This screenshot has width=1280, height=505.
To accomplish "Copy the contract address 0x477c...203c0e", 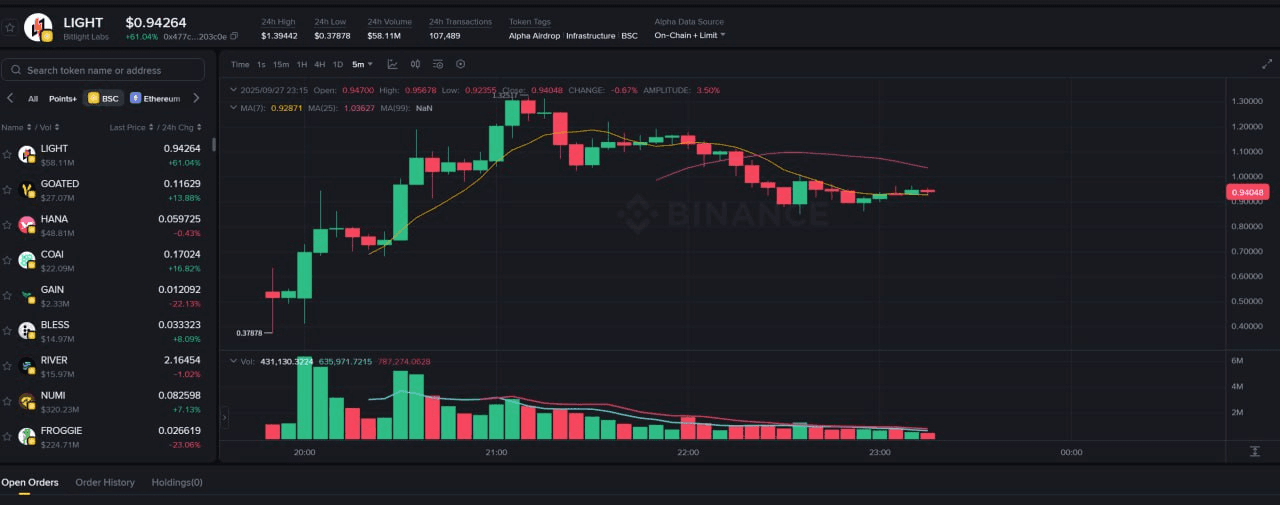I will (x=234, y=36).
